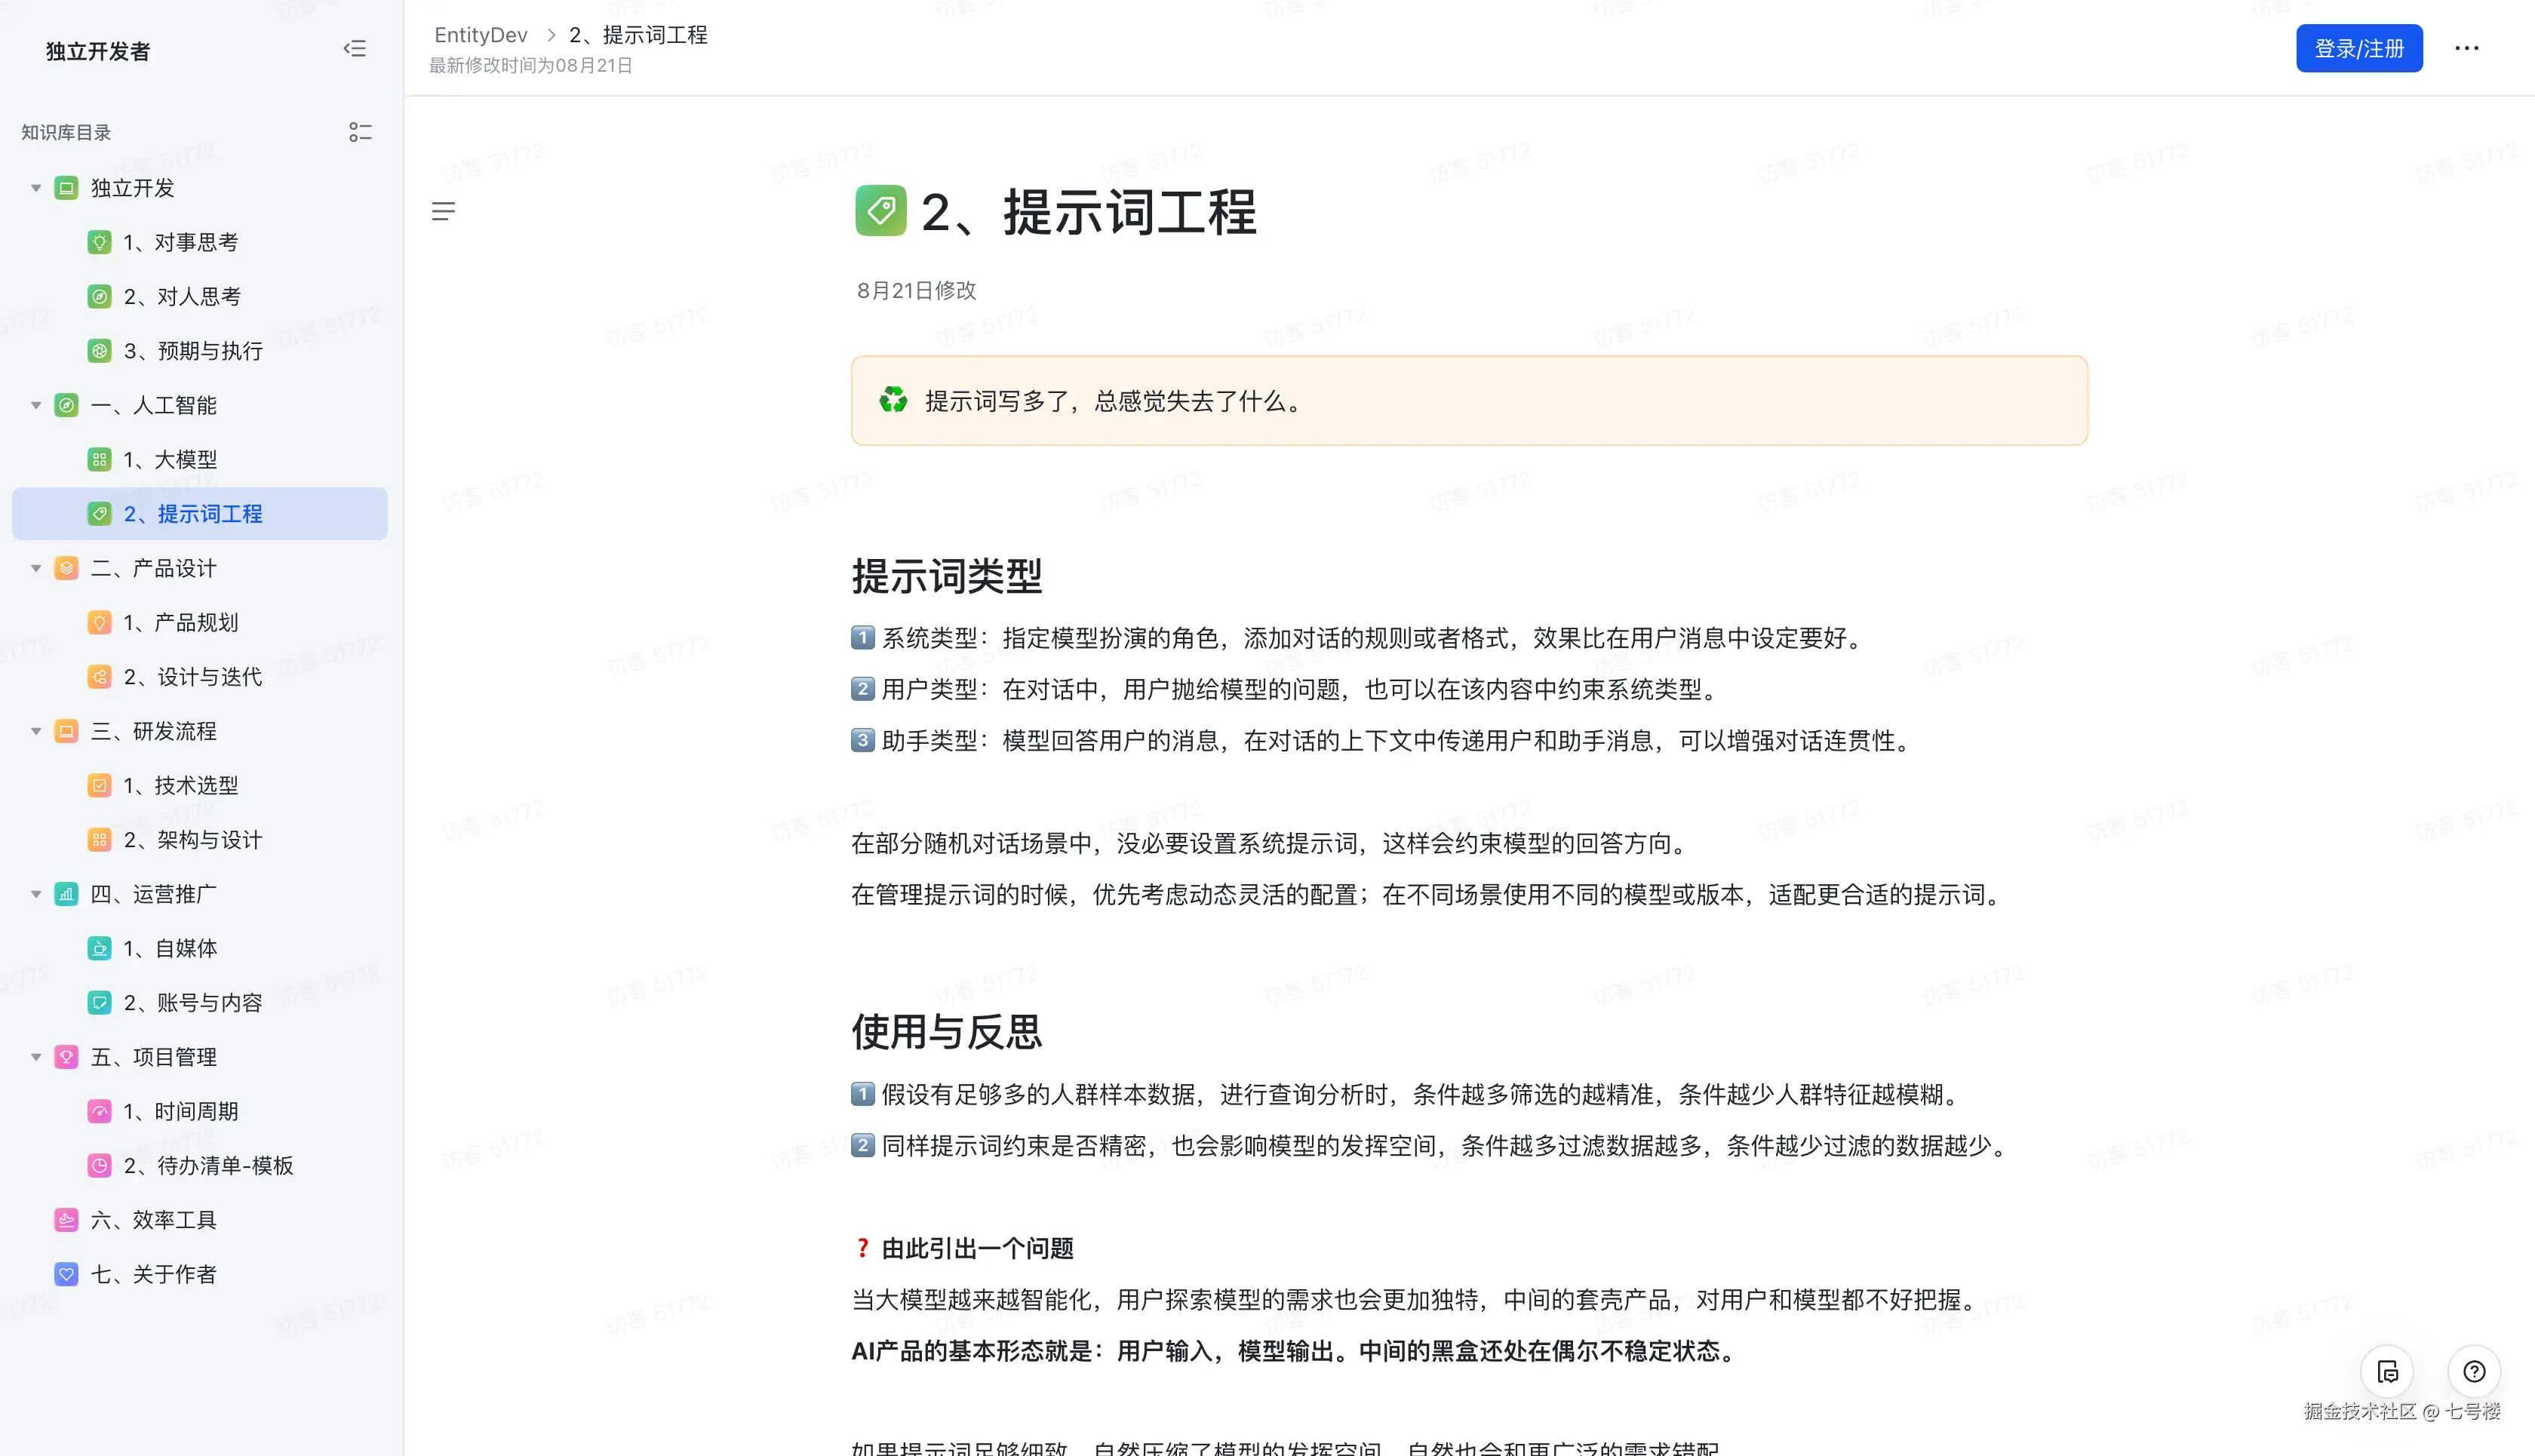Expand the 四、运营推广 section arrow
The height and width of the screenshot is (1456, 2535).
pos(36,893)
